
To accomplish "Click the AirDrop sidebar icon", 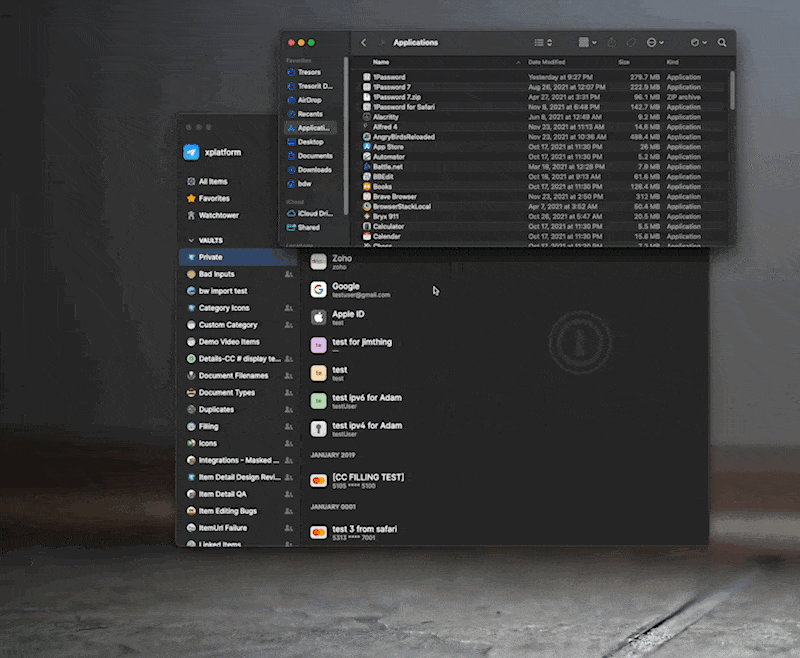I will click(291, 100).
